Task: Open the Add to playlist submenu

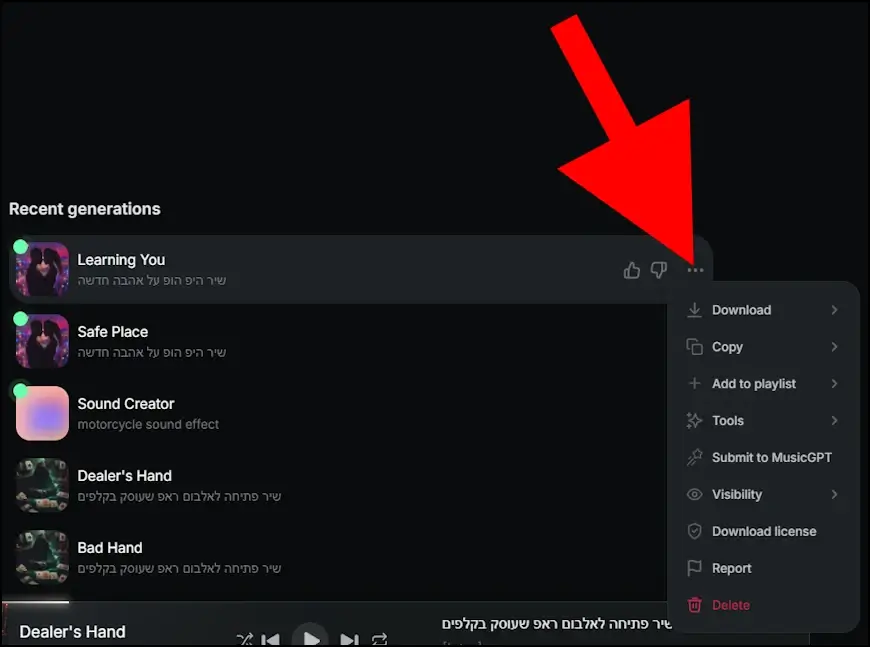Action: (754, 384)
